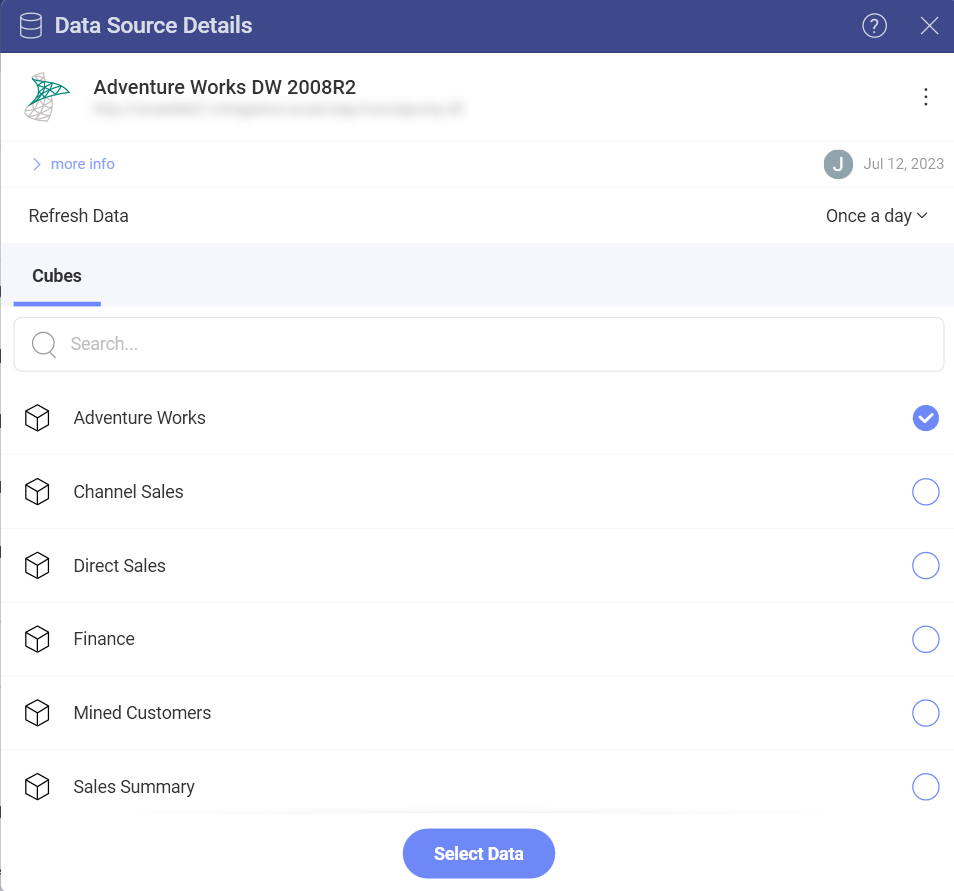The height and width of the screenshot is (891, 954).
Task: Click the Direct Sales cube name
Action: [x=119, y=565]
